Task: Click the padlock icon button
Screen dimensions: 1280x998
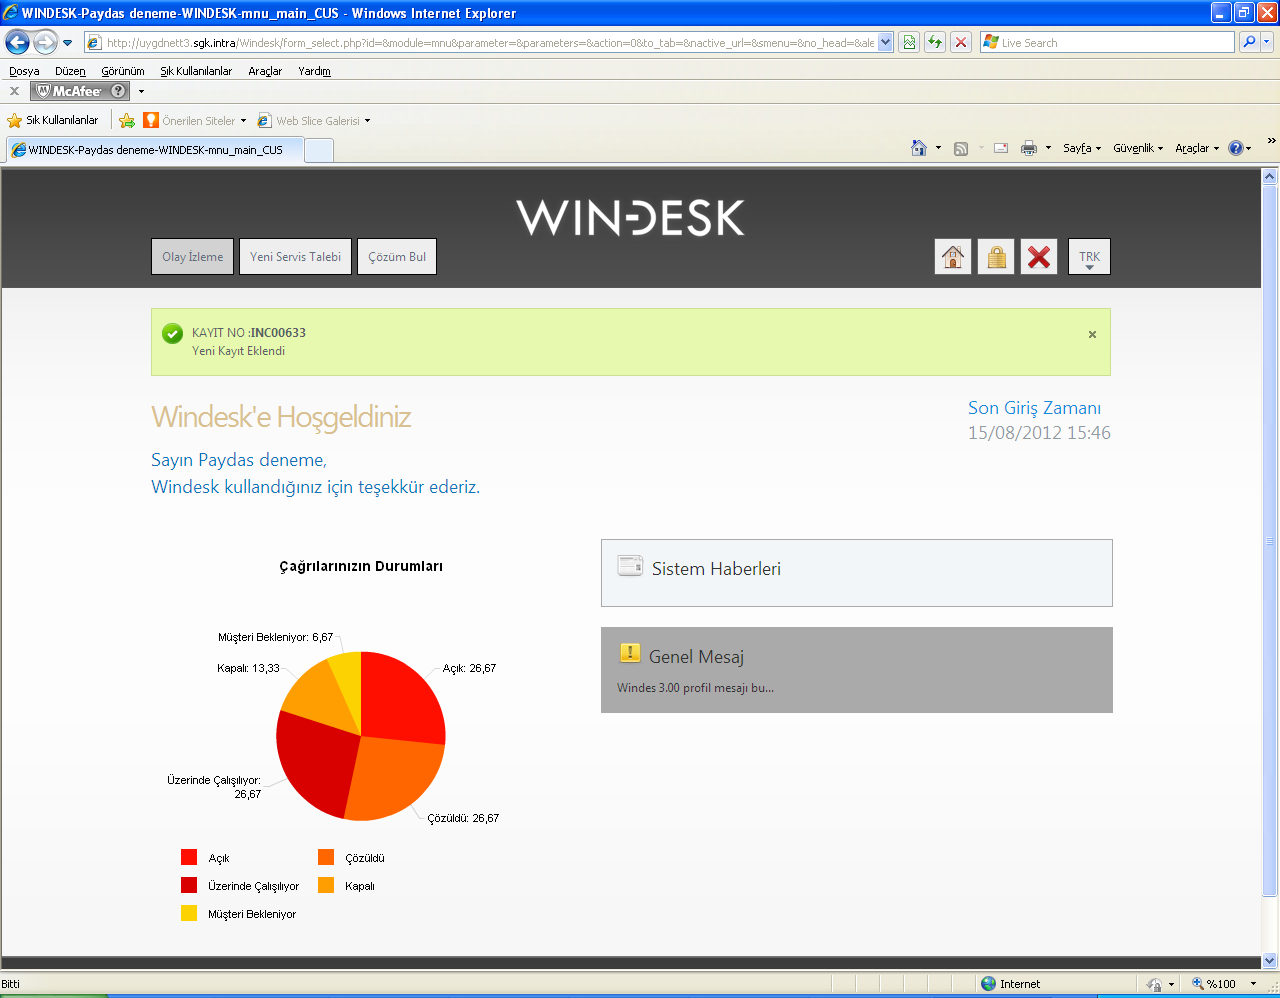Action: pos(996,257)
